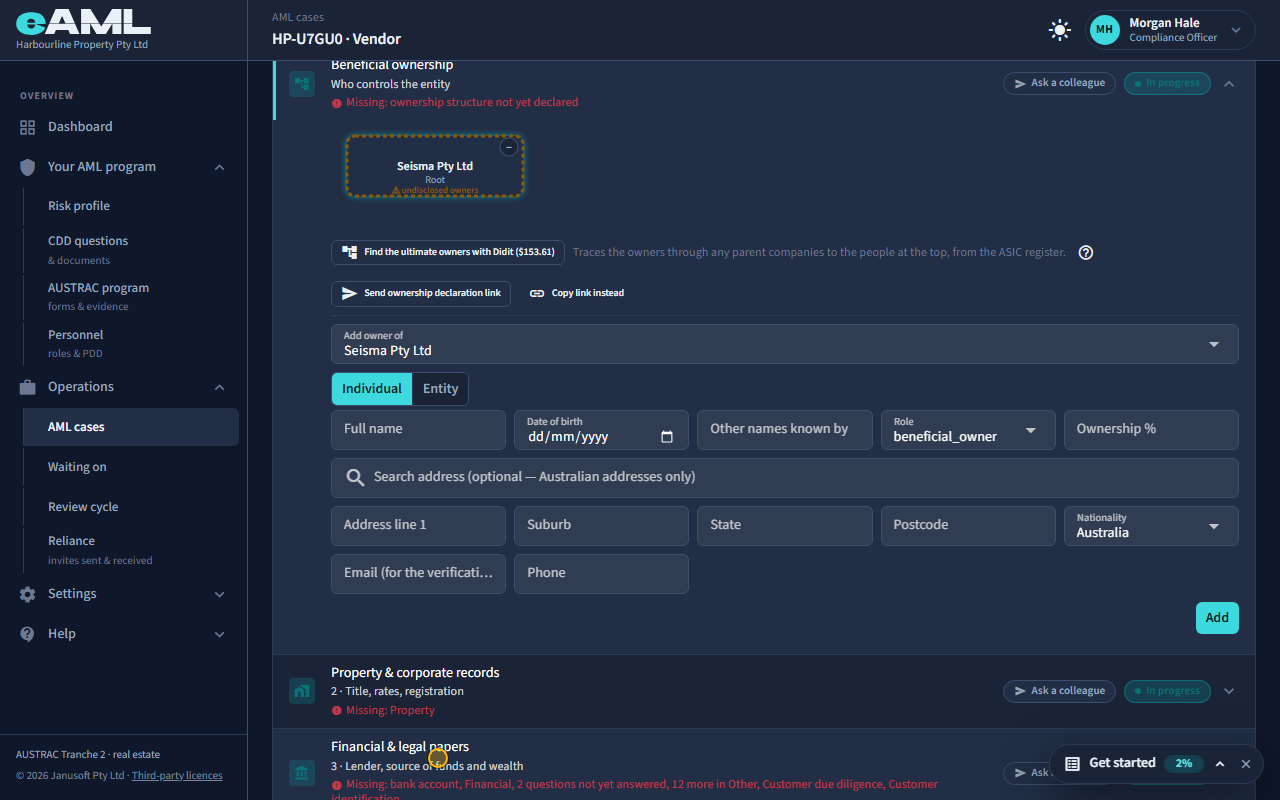Viewport: 1280px width, 800px height.
Task: Click the Full name input field
Action: [418, 430]
